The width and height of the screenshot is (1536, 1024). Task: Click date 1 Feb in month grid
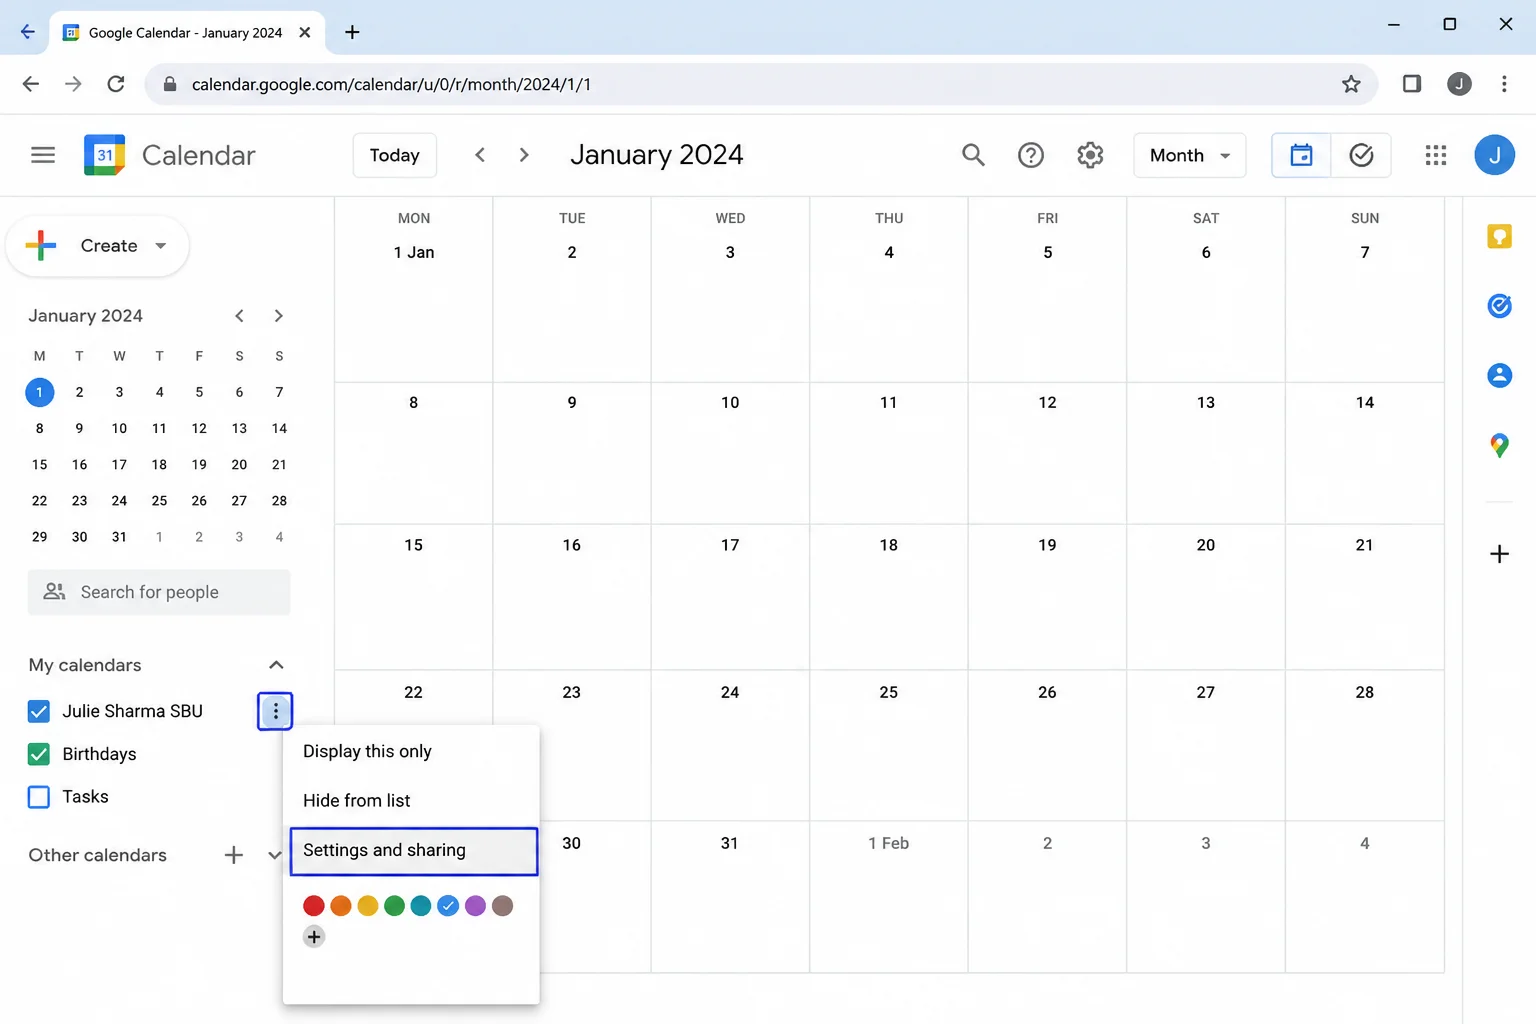point(888,843)
